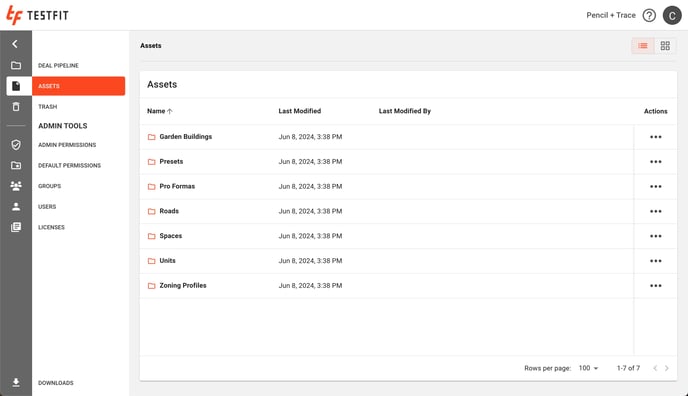Click the Groups people icon

pos(16,186)
